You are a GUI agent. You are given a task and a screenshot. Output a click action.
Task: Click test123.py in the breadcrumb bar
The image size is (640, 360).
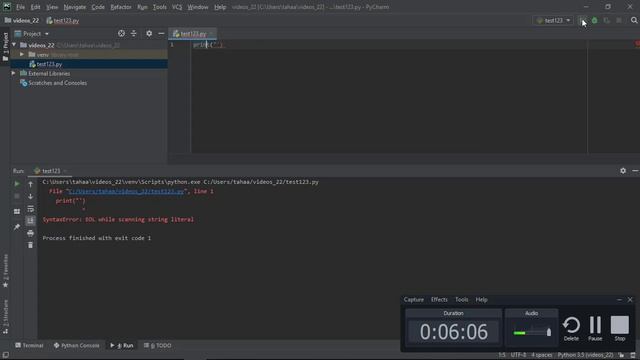coord(63,20)
